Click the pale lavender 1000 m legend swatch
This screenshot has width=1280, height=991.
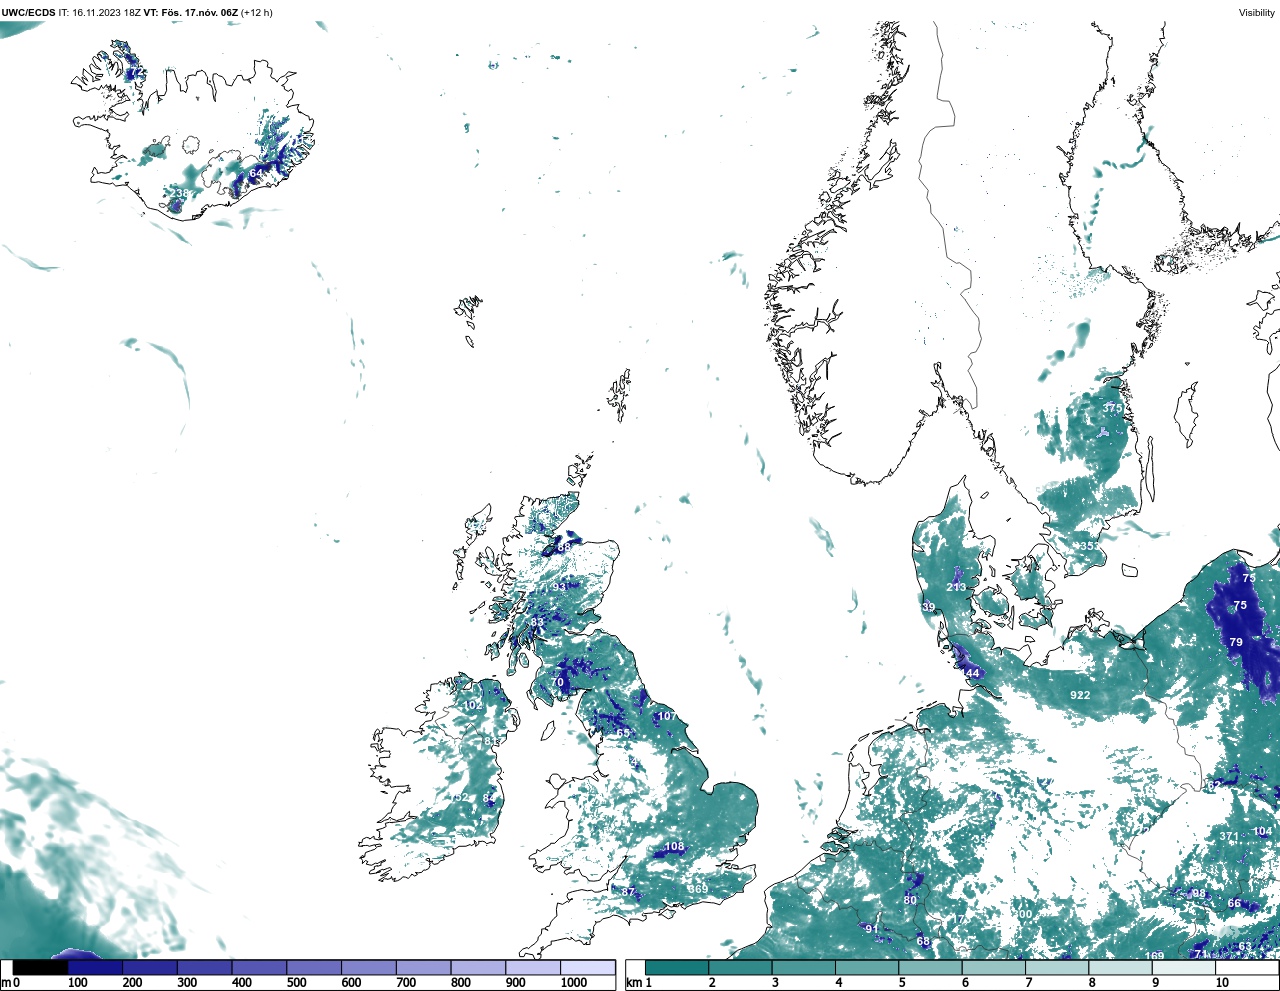(x=587, y=967)
